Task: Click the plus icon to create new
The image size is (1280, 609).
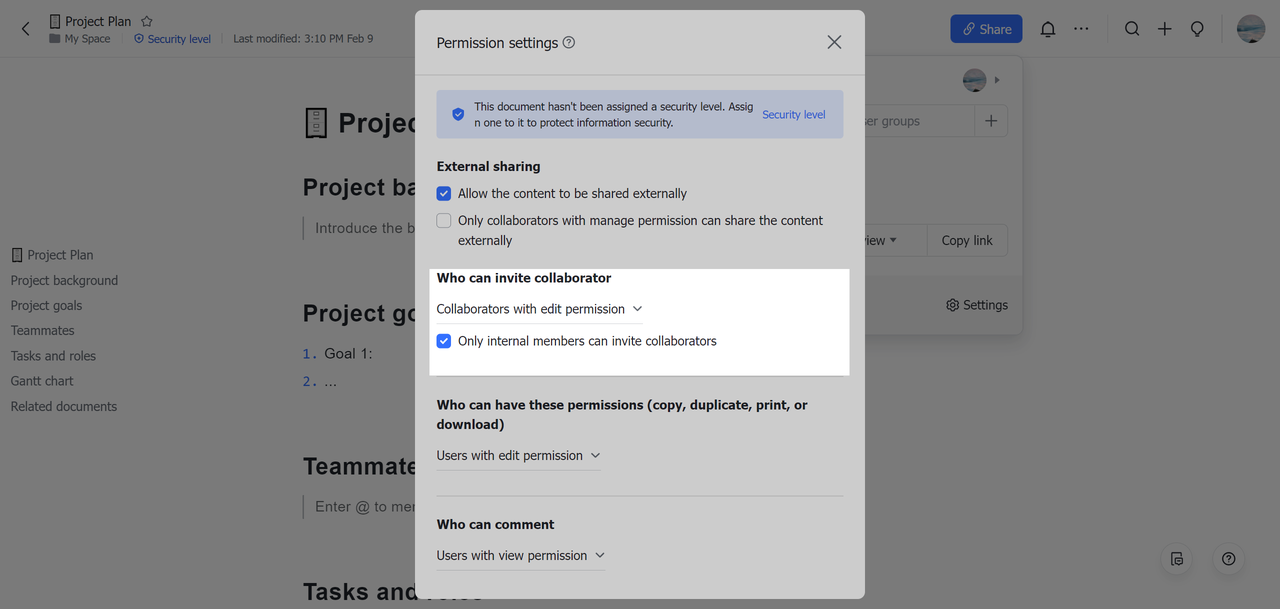Action: (x=1164, y=29)
